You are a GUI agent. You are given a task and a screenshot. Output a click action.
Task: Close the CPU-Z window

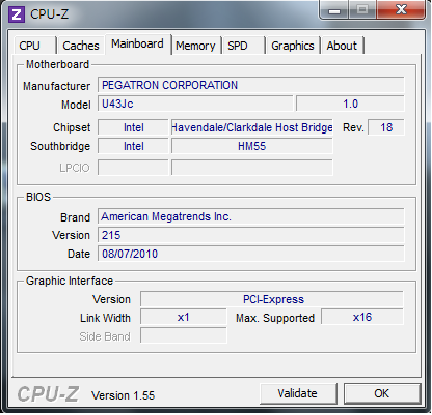401,10
